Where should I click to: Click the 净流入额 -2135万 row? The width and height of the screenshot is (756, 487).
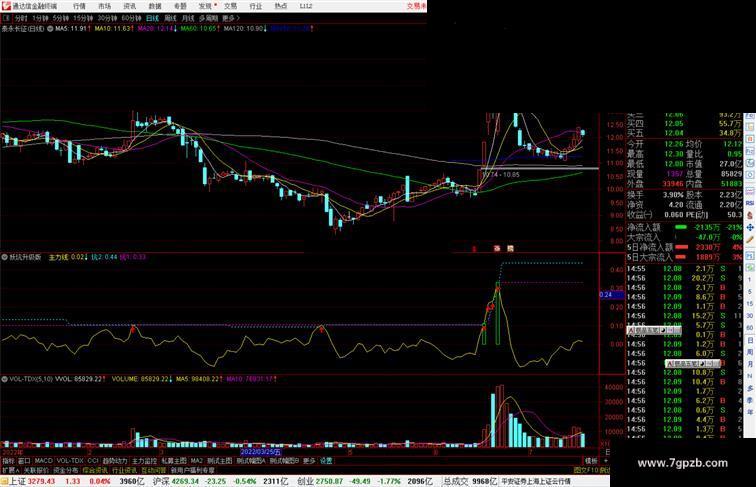point(685,227)
